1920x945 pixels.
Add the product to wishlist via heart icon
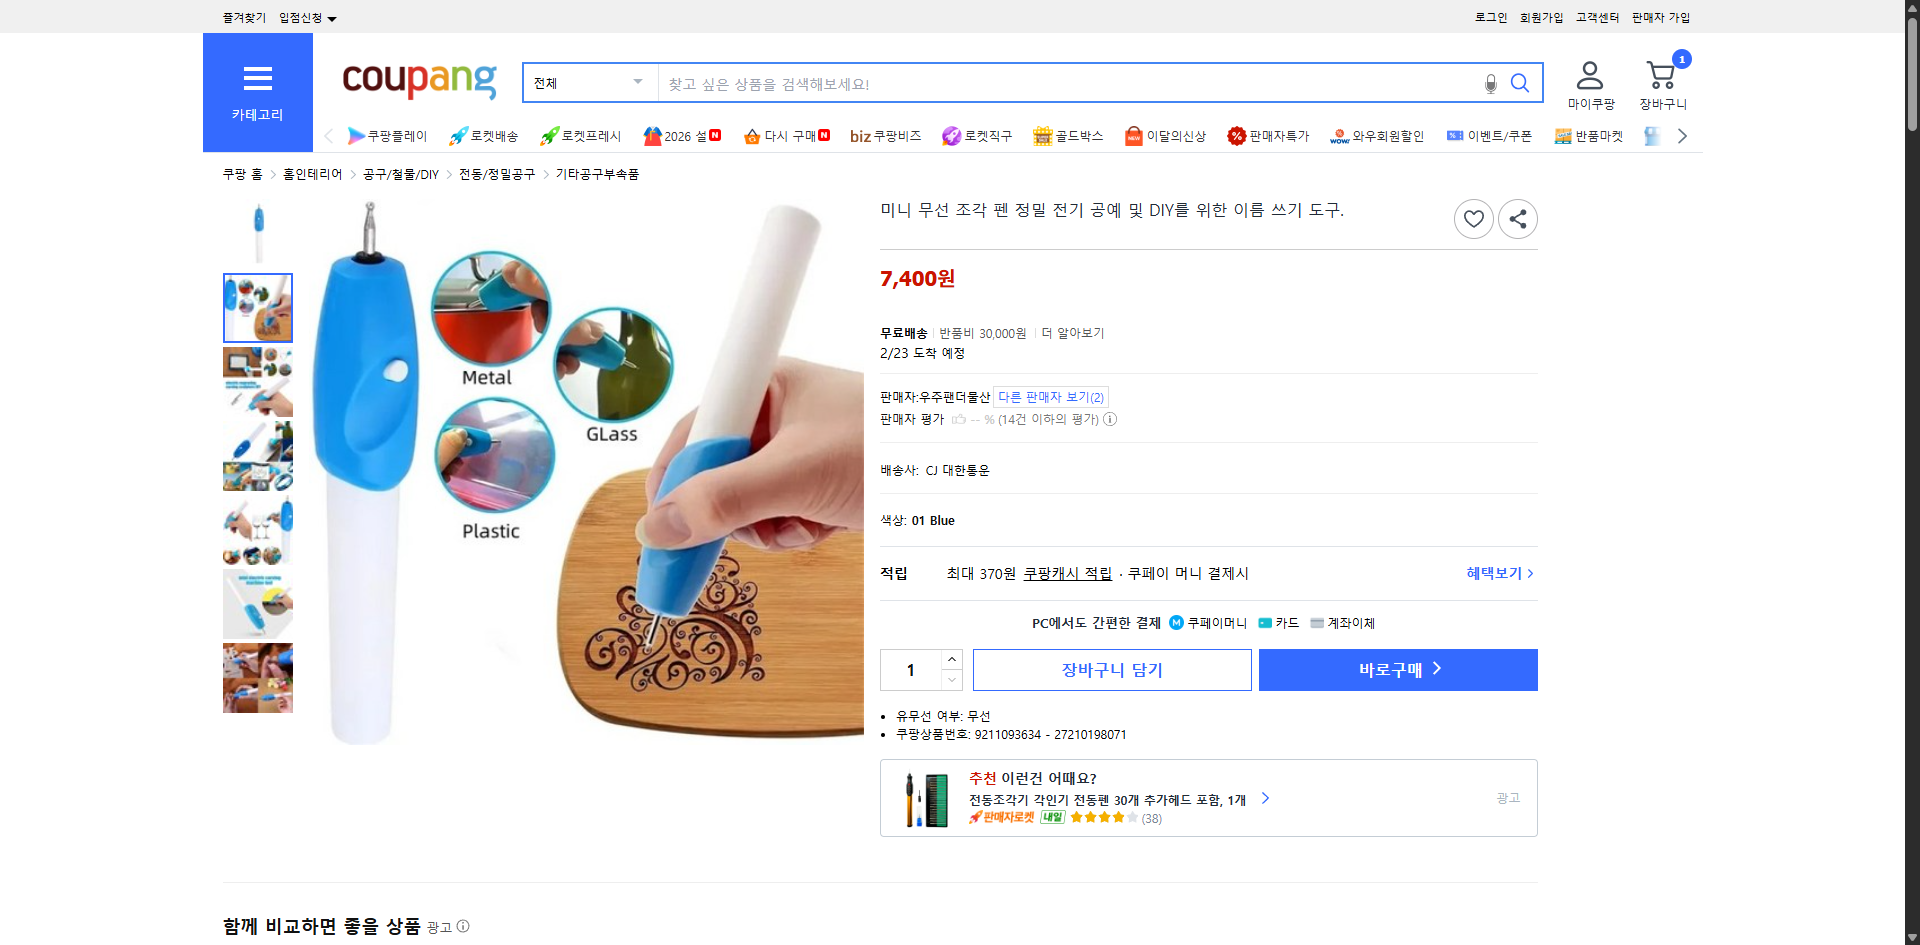(1473, 218)
